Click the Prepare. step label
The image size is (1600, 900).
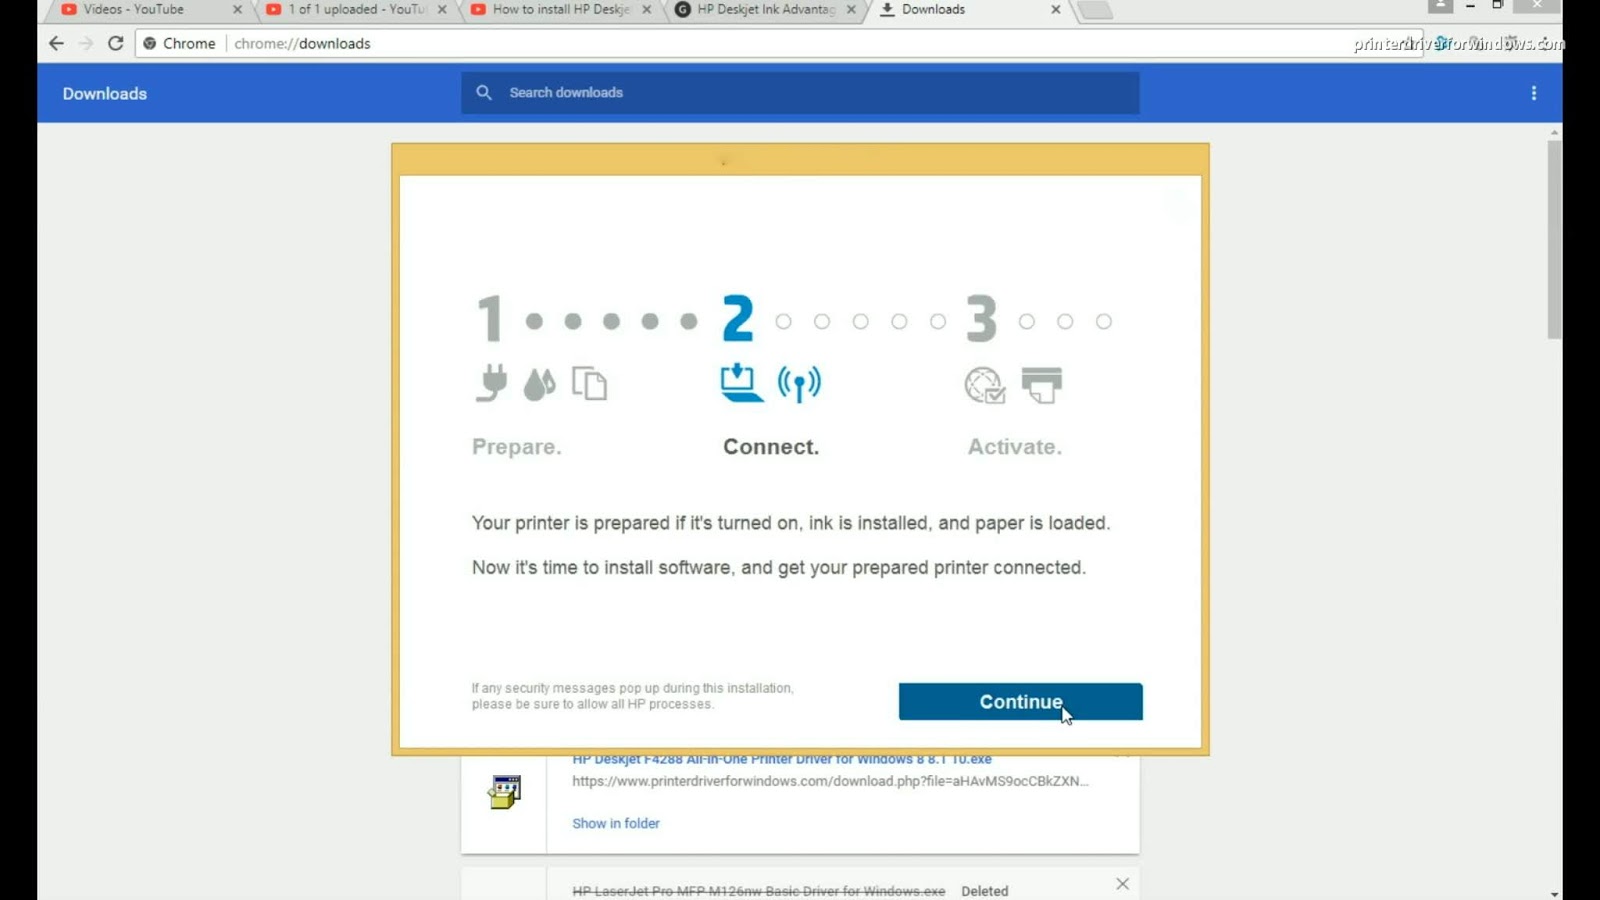517,447
